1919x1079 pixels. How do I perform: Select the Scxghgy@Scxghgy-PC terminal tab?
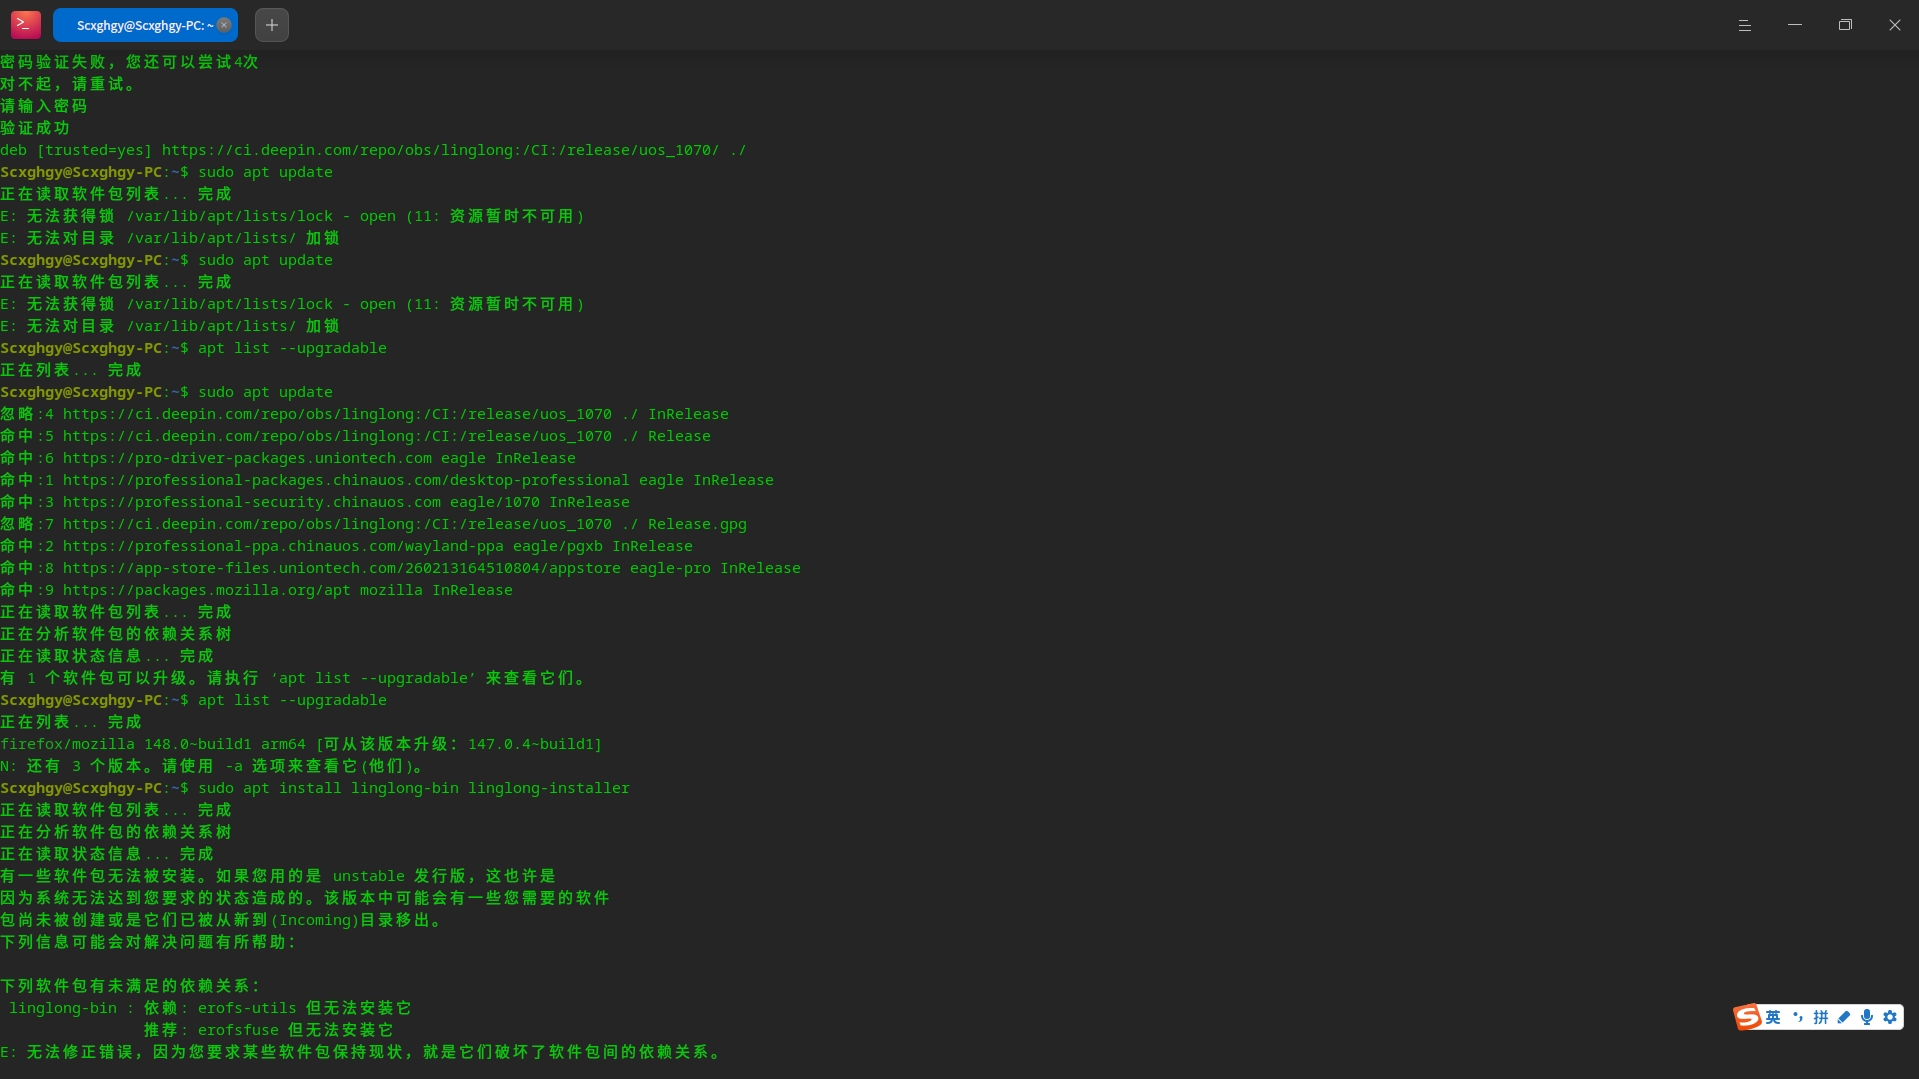click(x=145, y=25)
